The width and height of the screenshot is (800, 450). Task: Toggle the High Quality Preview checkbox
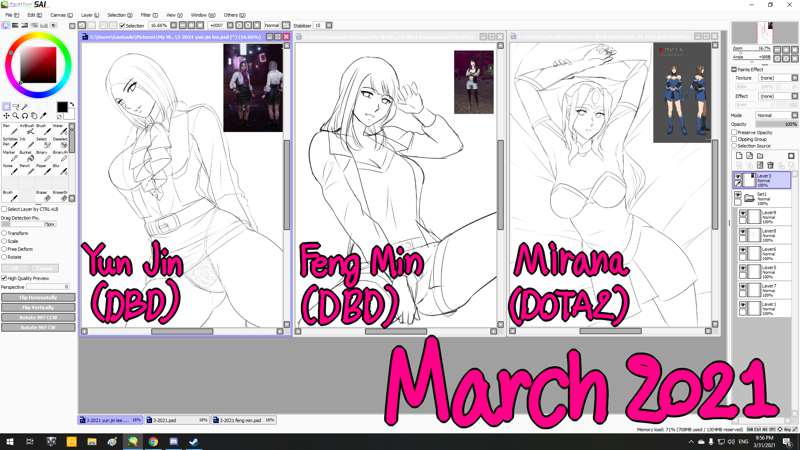(4, 278)
